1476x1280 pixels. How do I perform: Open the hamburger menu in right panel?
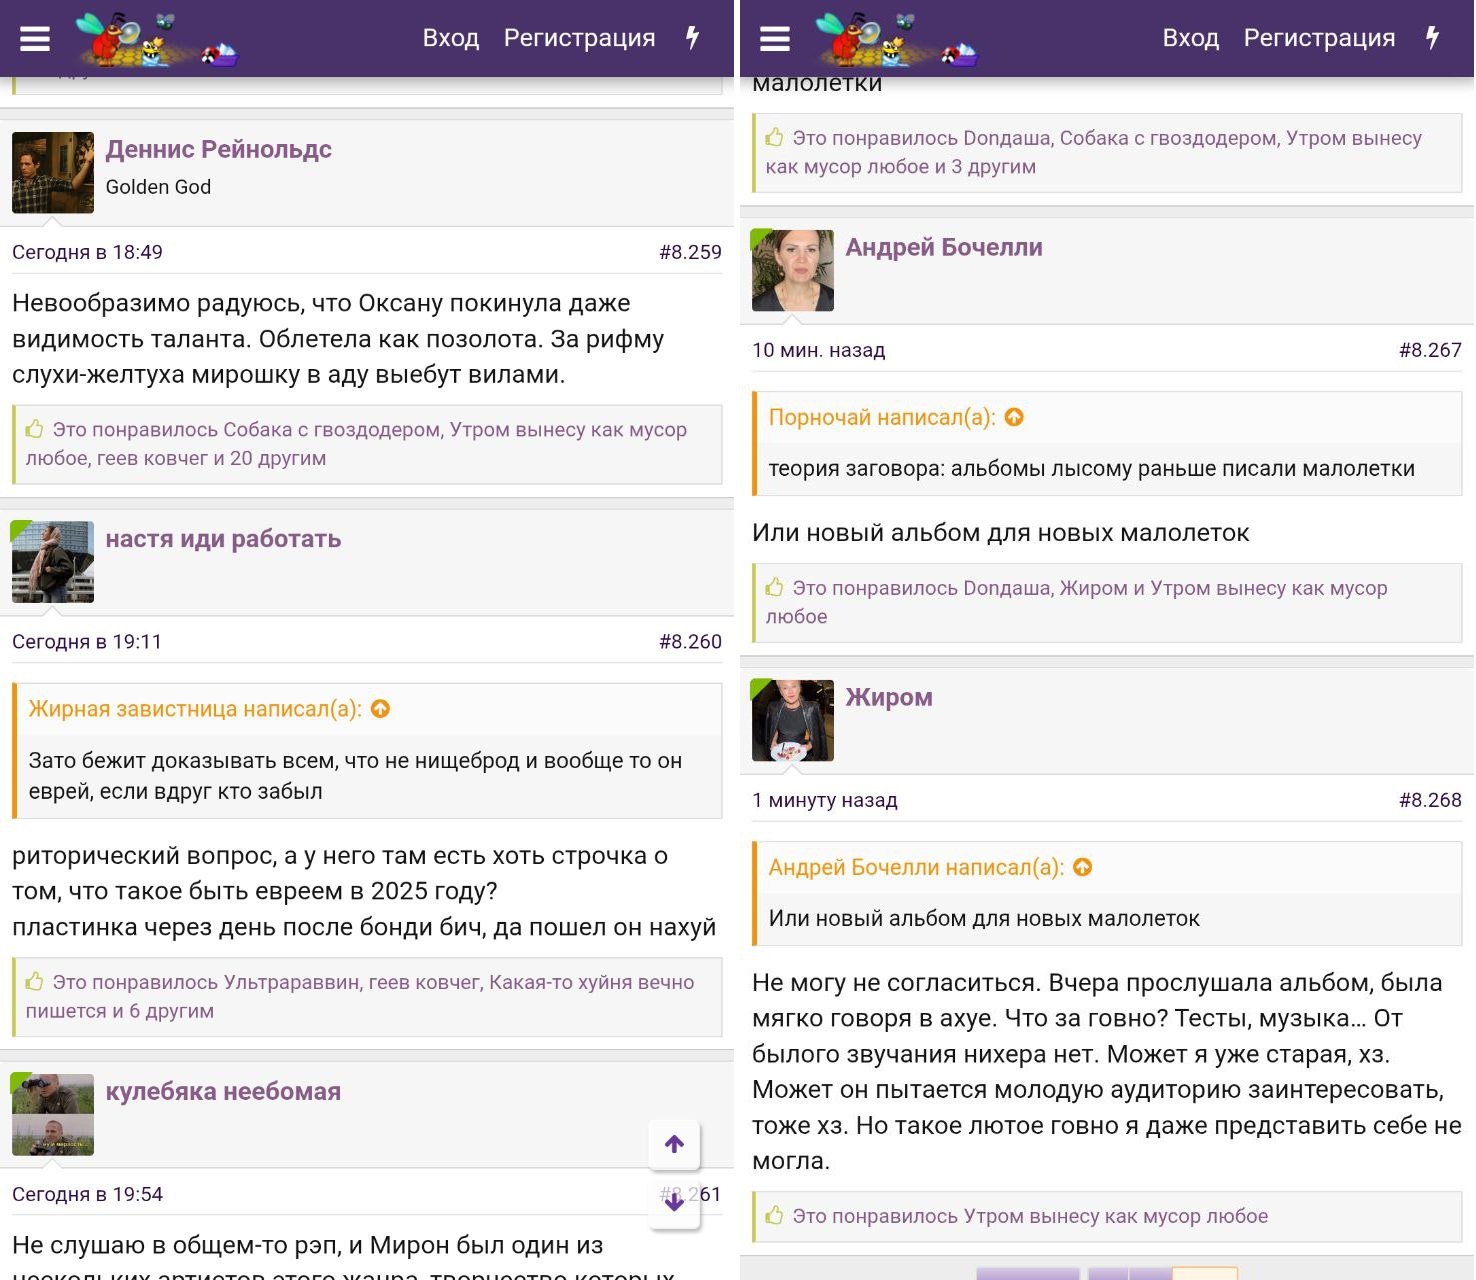[x=775, y=38]
